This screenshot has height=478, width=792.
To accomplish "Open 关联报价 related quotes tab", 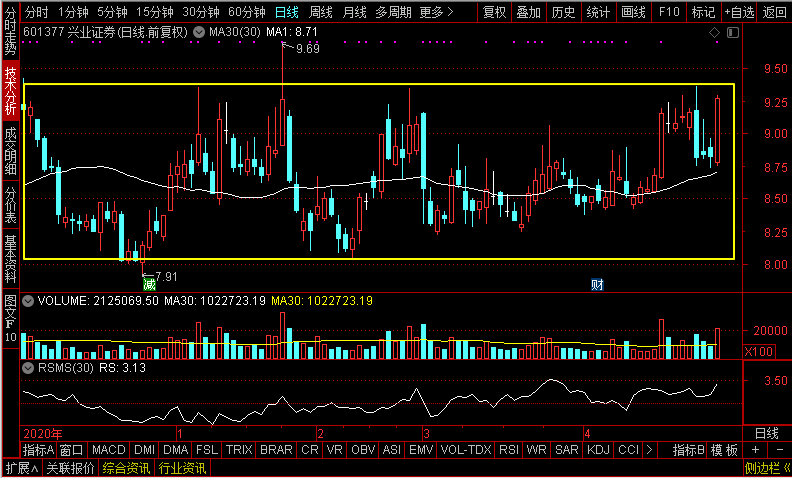I will [70, 468].
